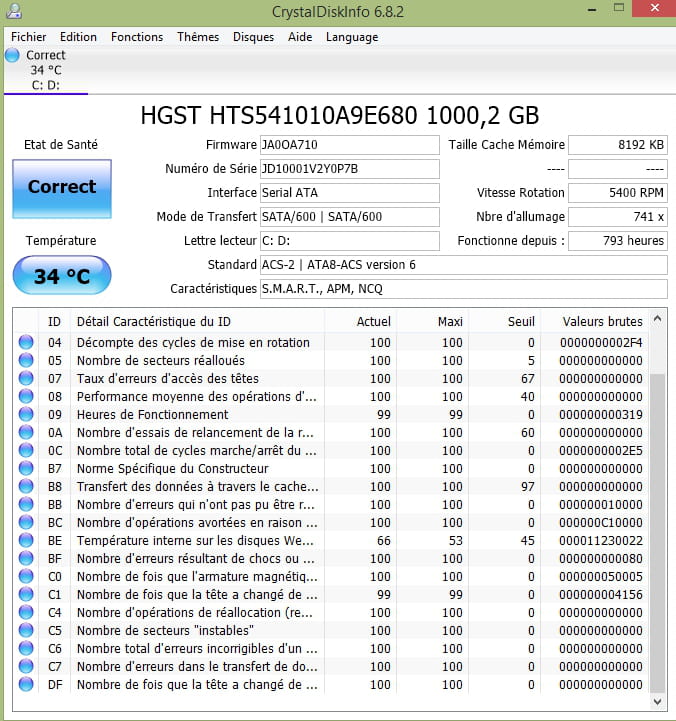The height and width of the screenshot is (721, 676).
Task: Select the Heures de Fonctionnement row
Action: click(331, 414)
